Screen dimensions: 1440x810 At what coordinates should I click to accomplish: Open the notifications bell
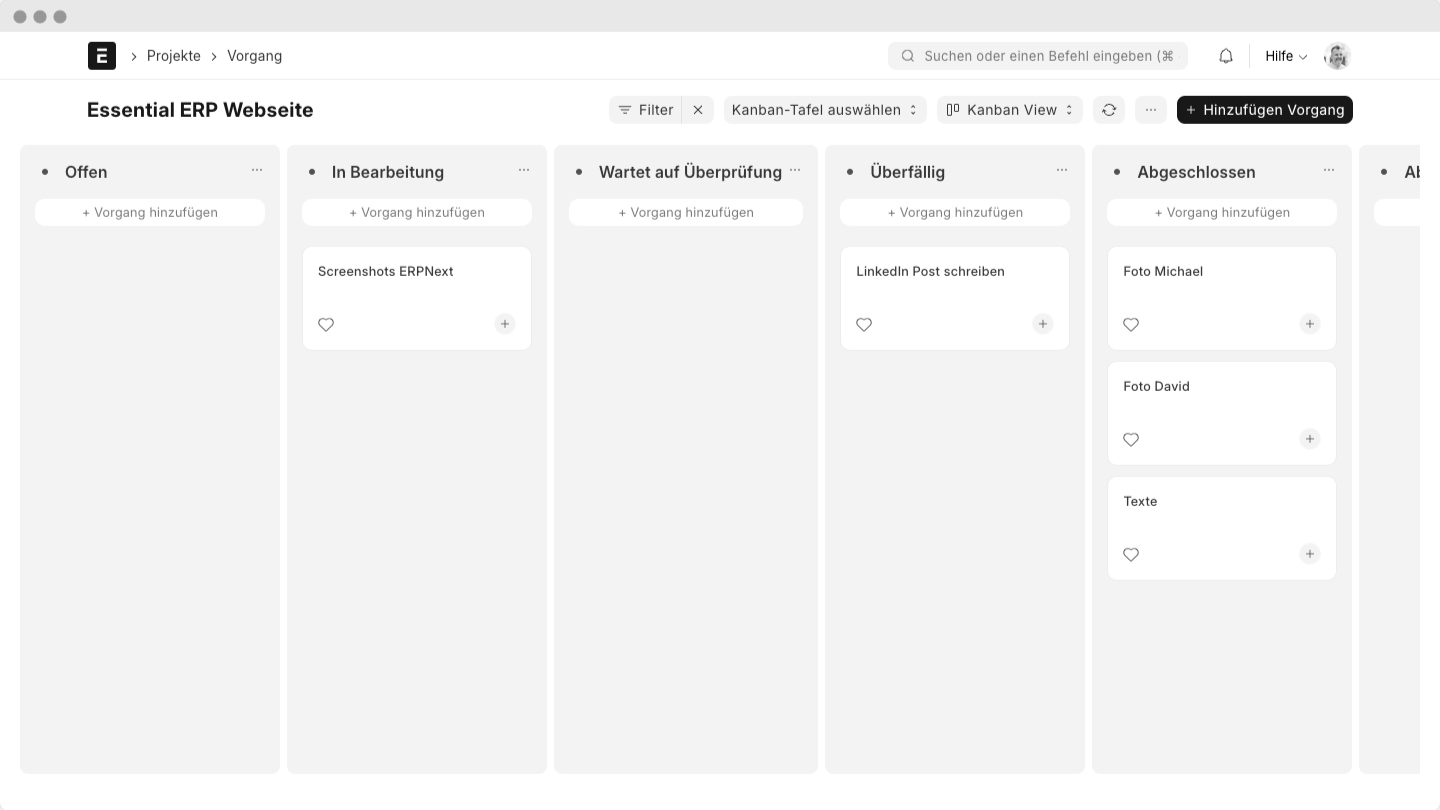tap(1225, 56)
